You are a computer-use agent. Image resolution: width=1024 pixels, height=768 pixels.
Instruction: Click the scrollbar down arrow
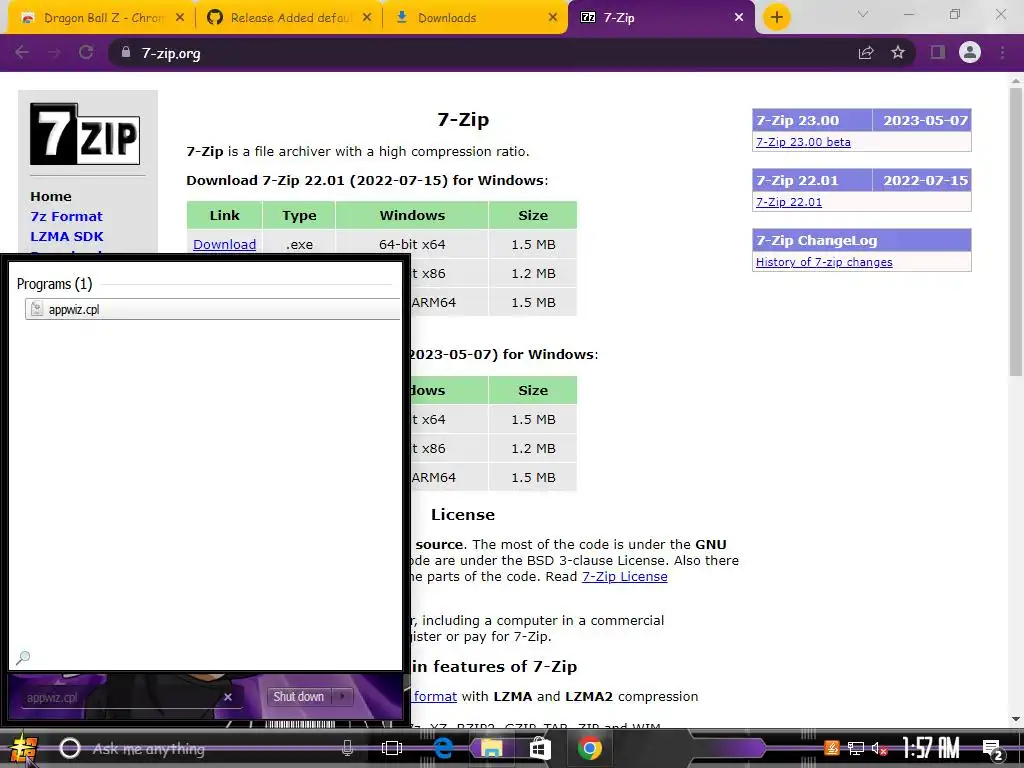click(x=1016, y=719)
